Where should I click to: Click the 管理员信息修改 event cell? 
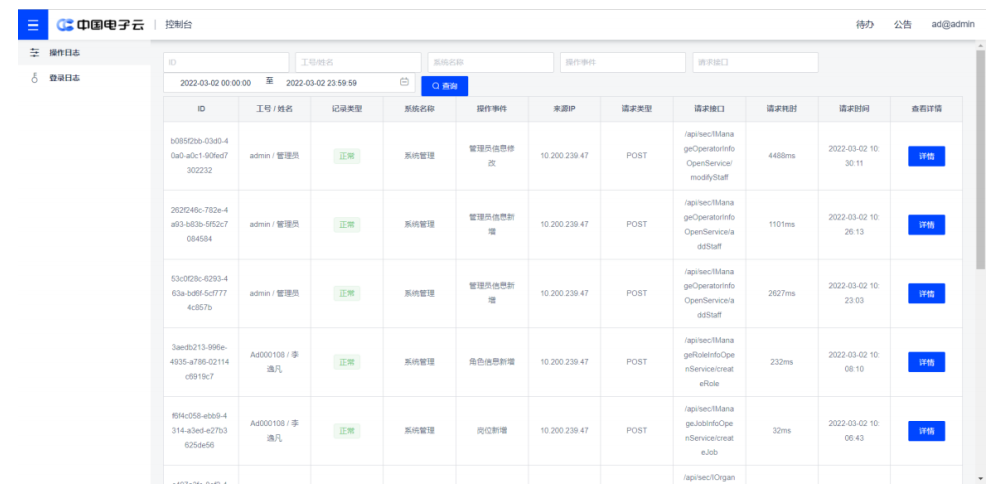pos(492,155)
